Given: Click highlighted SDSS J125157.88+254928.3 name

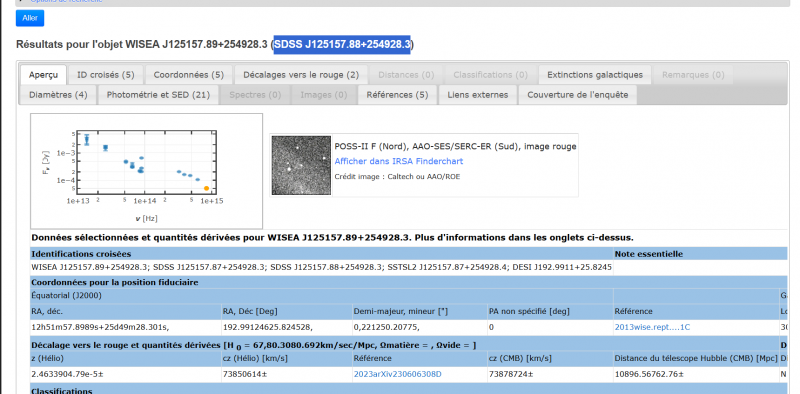Looking at the screenshot, I should tap(342, 45).
